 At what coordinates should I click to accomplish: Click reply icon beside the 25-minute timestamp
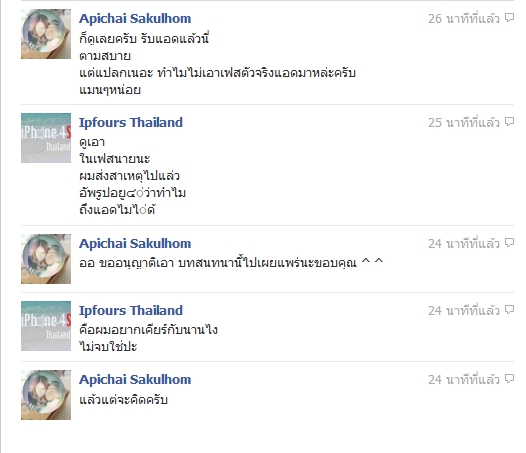coord(509,122)
